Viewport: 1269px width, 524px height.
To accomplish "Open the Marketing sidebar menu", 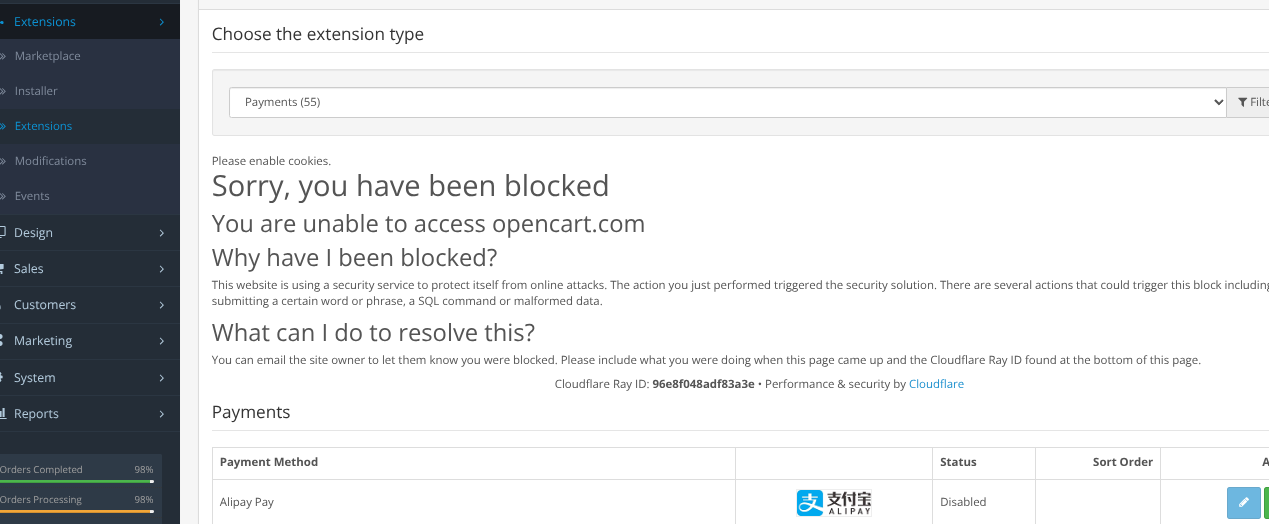I will click(90, 341).
